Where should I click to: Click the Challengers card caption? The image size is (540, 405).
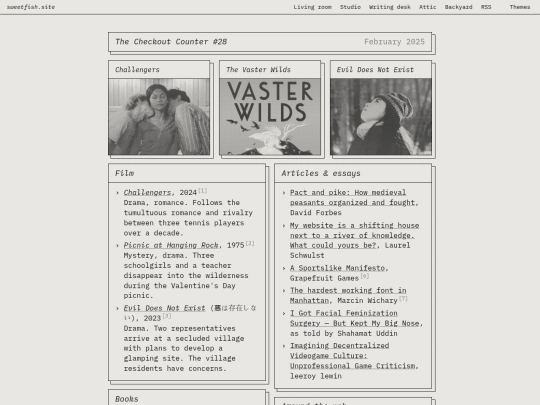point(137,70)
